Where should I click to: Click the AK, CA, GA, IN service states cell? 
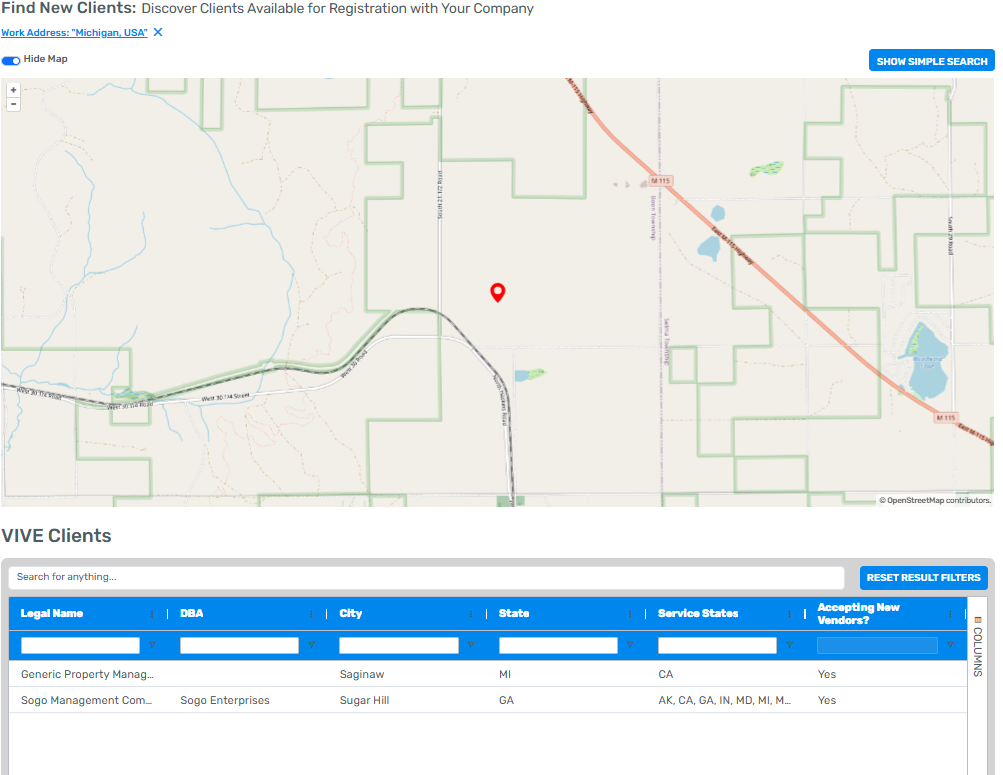724,700
